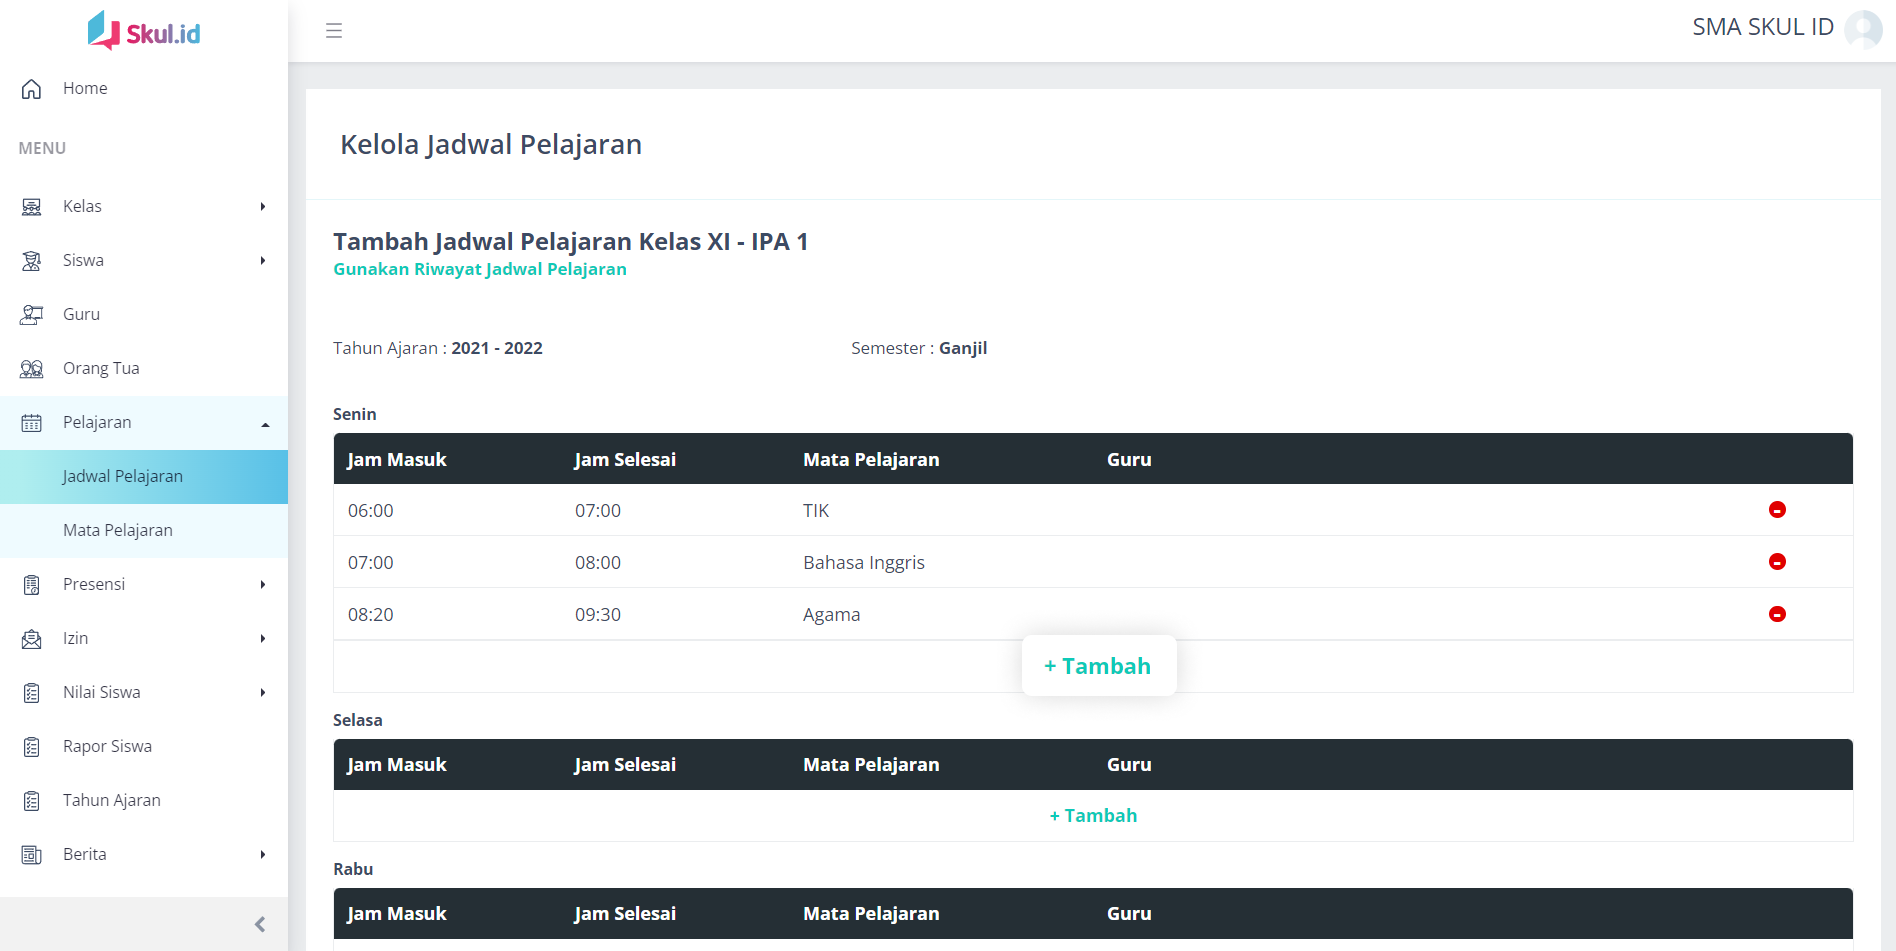Image resolution: width=1896 pixels, height=951 pixels.
Task: Click the Skul.id logo
Action: (x=144, y=32)
